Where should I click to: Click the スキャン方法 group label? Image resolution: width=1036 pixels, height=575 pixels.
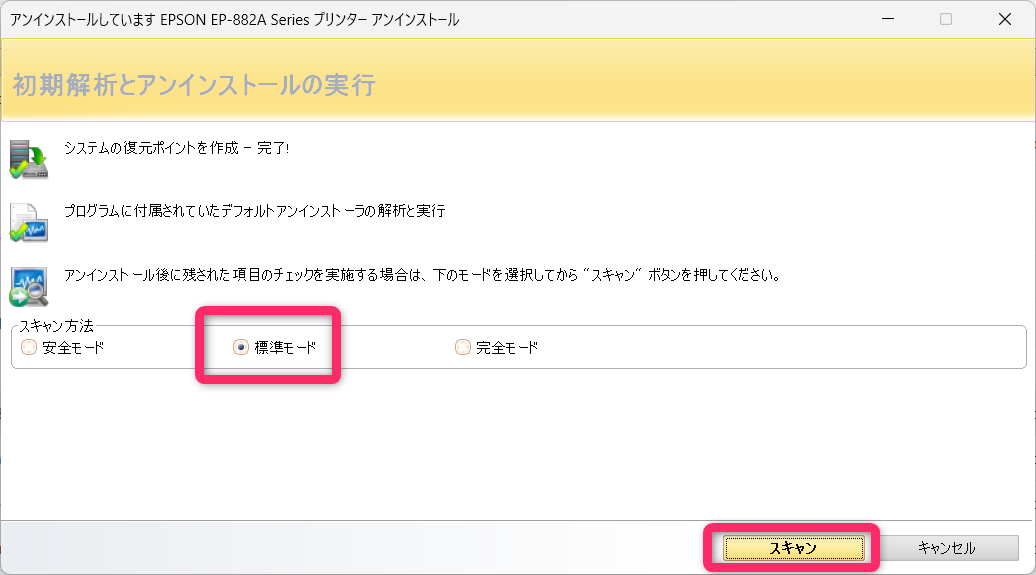point(57,326)
